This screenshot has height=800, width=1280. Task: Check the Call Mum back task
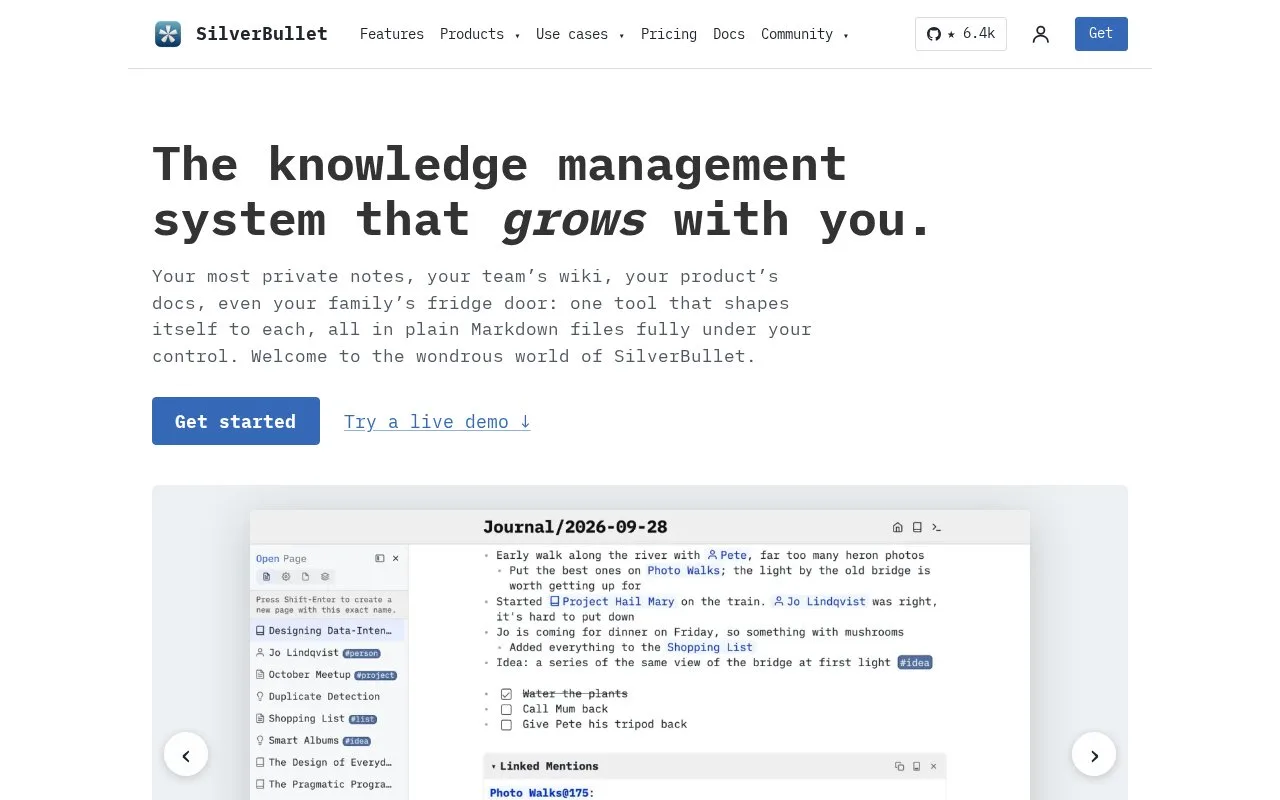click(506, 709)
